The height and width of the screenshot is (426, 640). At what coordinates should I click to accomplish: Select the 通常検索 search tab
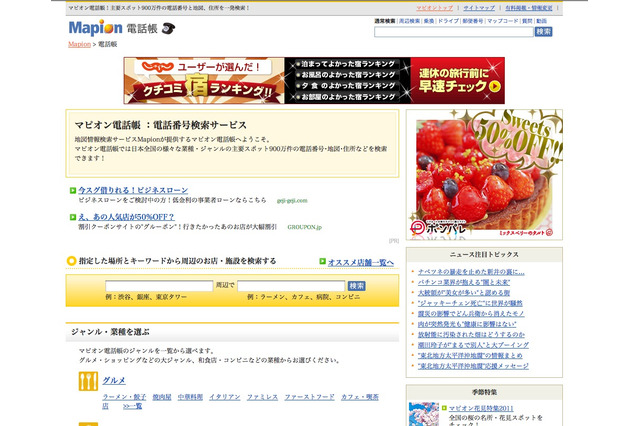(x=384, y=21)
